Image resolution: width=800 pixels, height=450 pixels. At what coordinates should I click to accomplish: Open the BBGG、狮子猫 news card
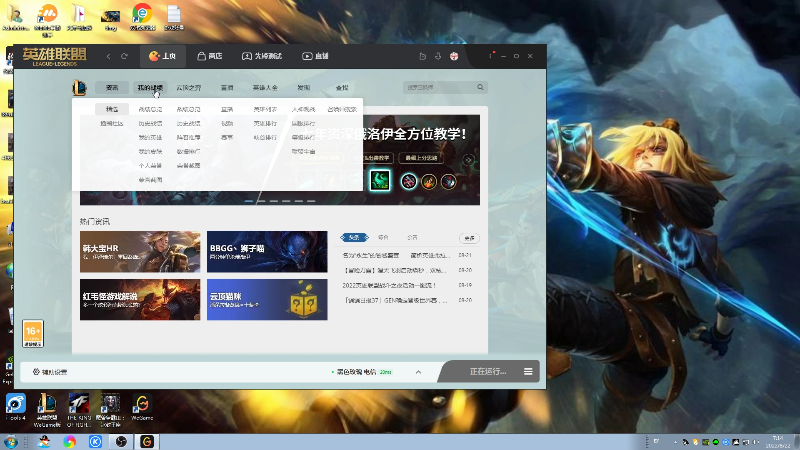[267, 252]
